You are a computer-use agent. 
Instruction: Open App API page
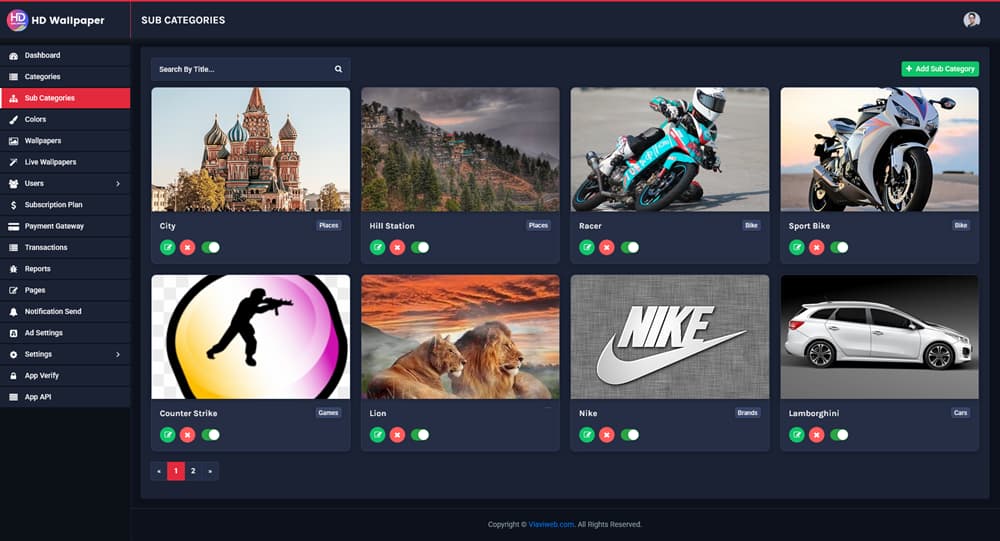[65, 397]
